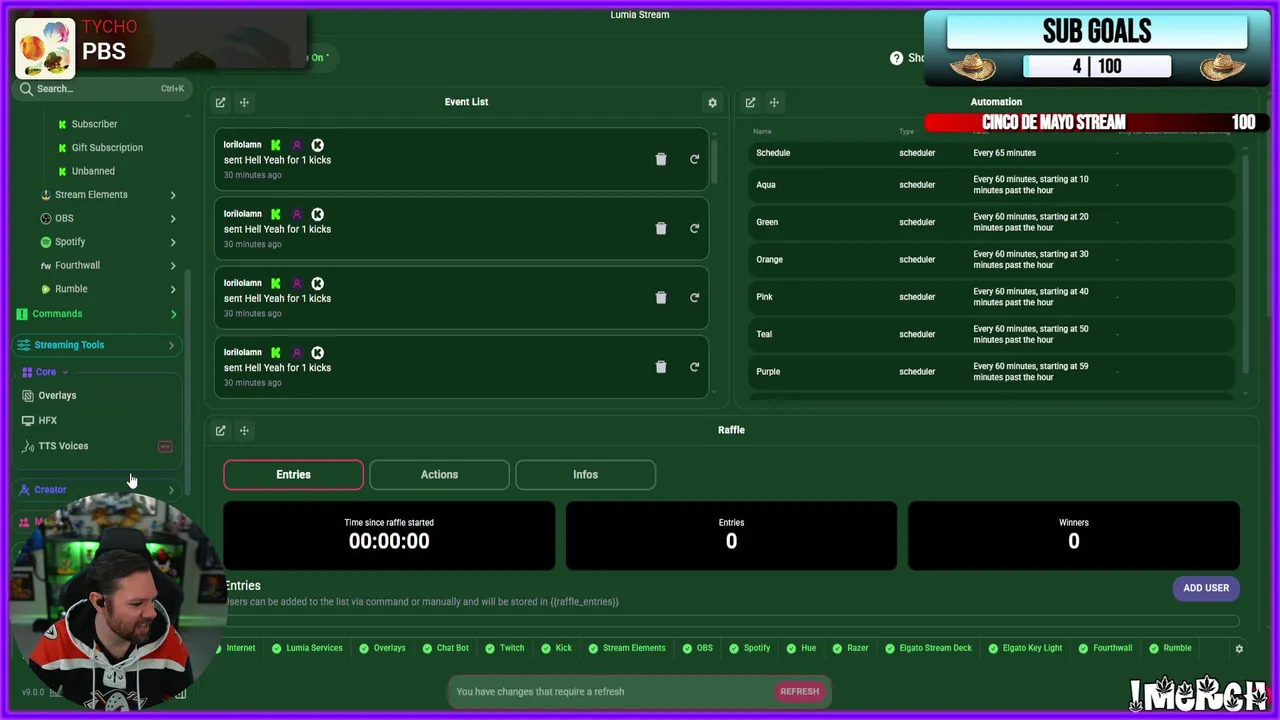
Task: Select the Pink automation row
Action: pos(990,297)
